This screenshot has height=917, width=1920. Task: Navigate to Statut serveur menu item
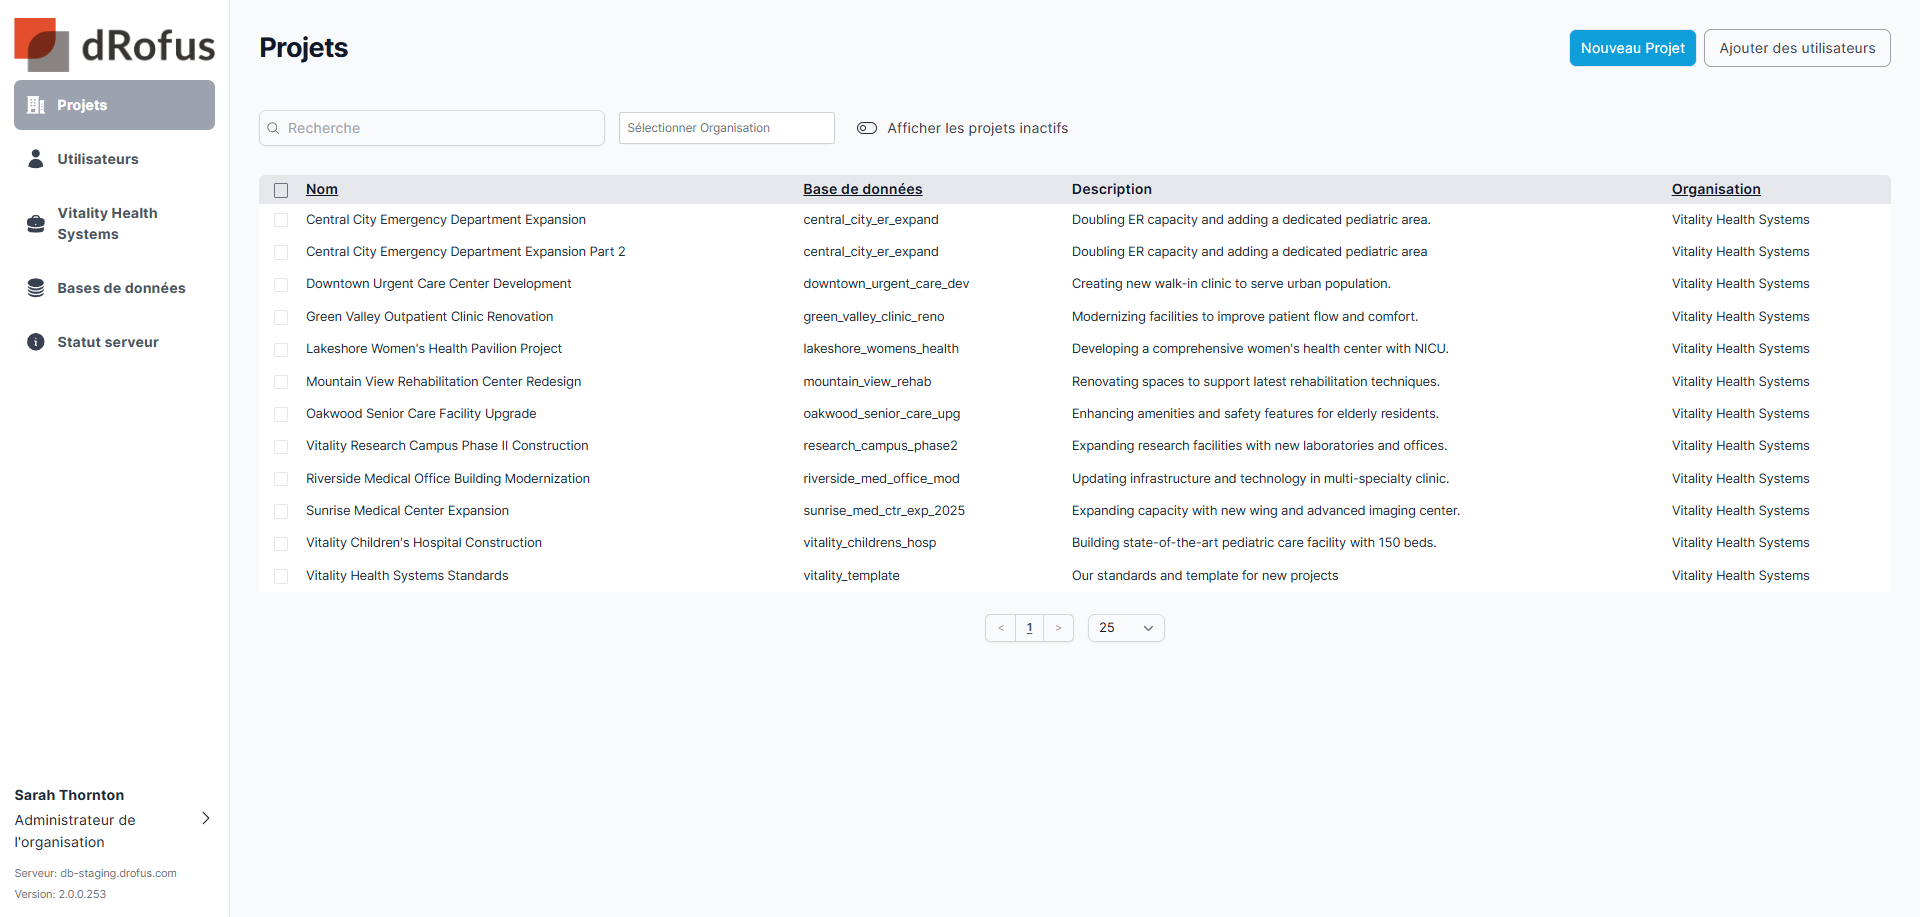[x=108, y=342]
